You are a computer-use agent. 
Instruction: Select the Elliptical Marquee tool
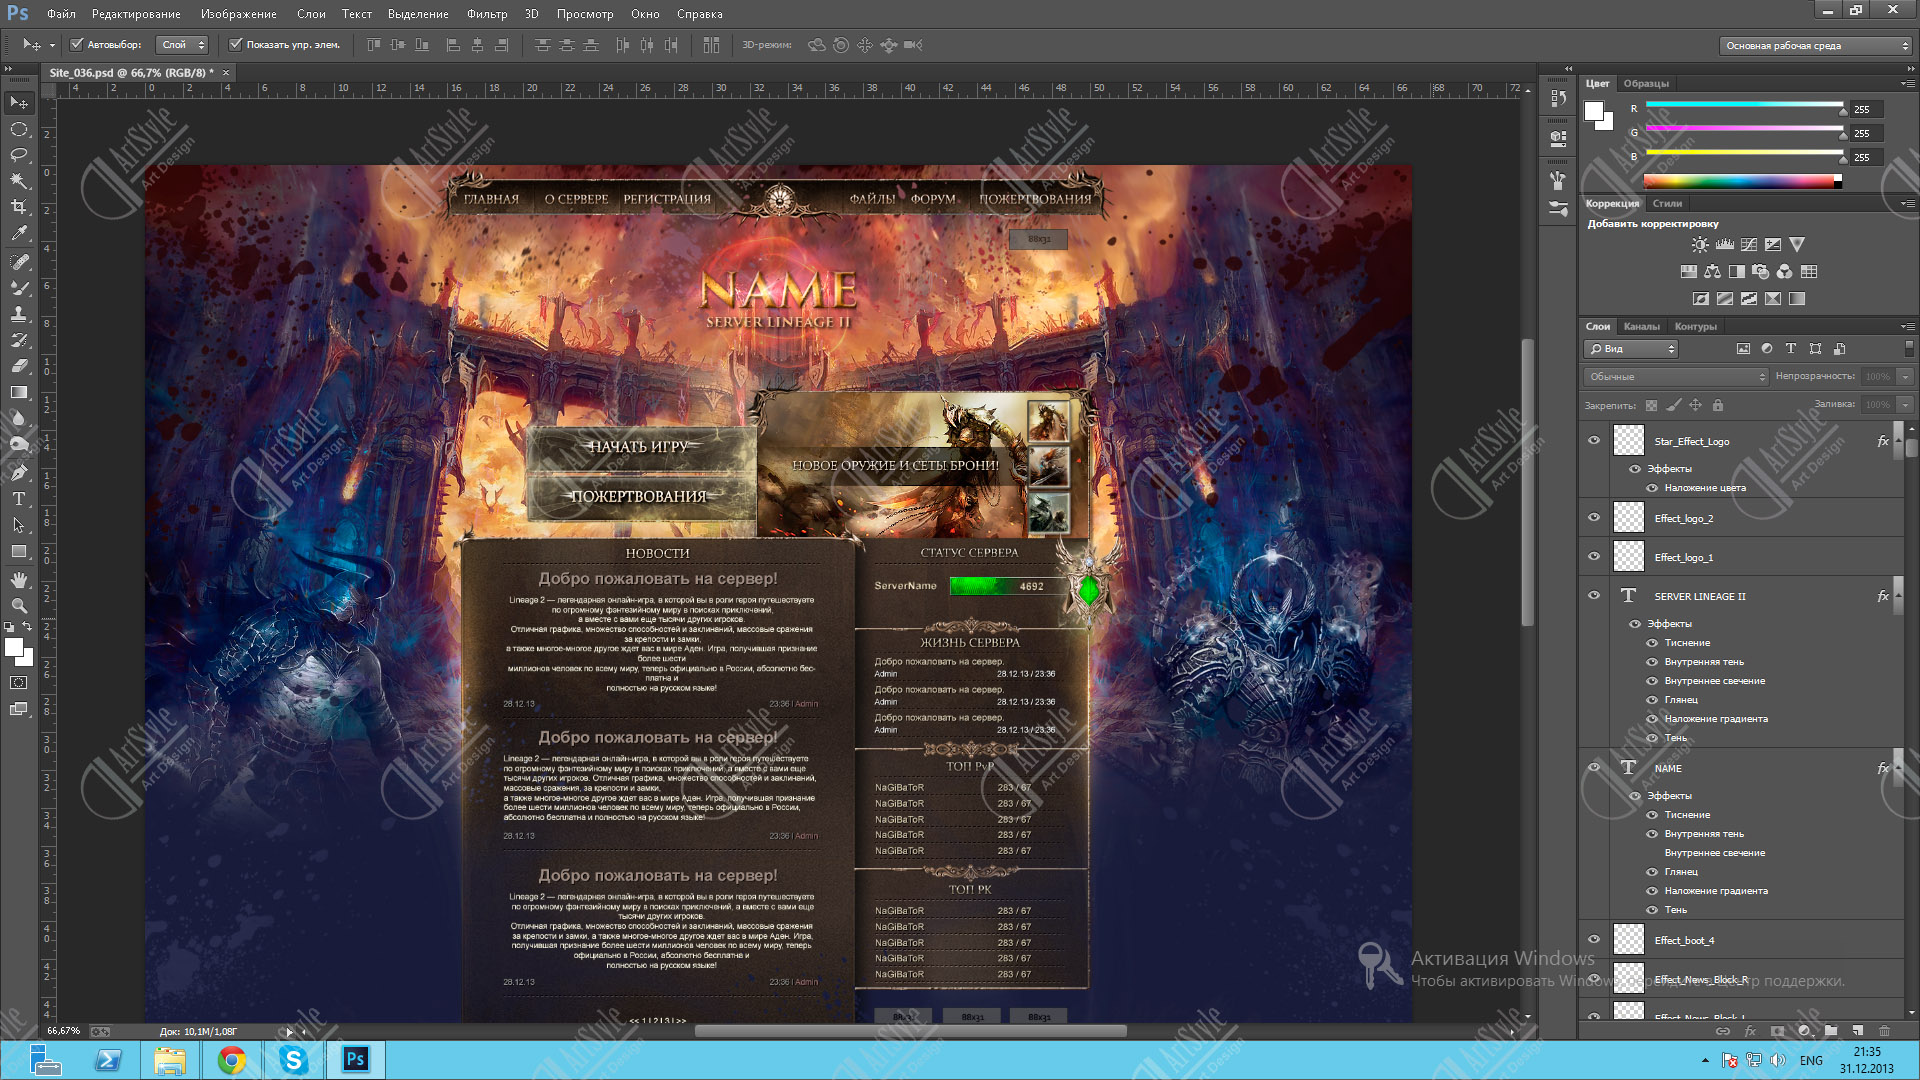[19, 130]
